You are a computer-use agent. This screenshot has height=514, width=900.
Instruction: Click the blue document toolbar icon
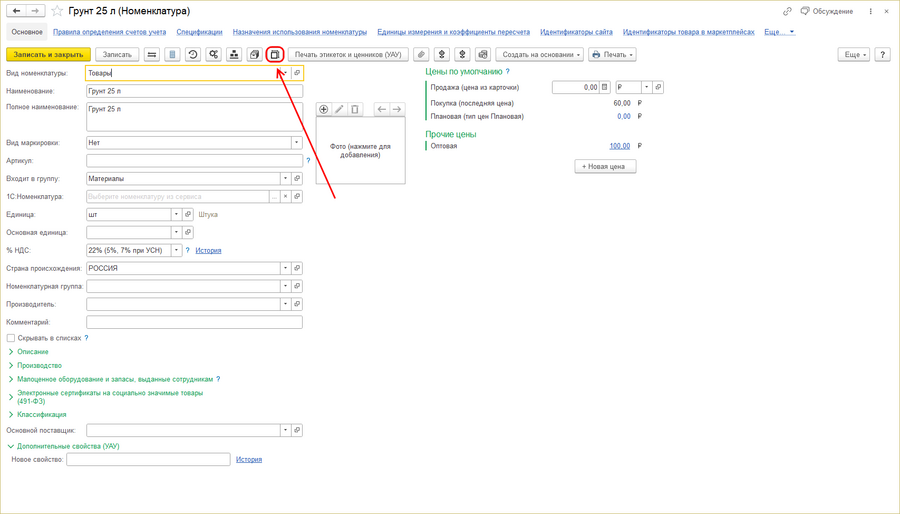[x=172, y=54]
